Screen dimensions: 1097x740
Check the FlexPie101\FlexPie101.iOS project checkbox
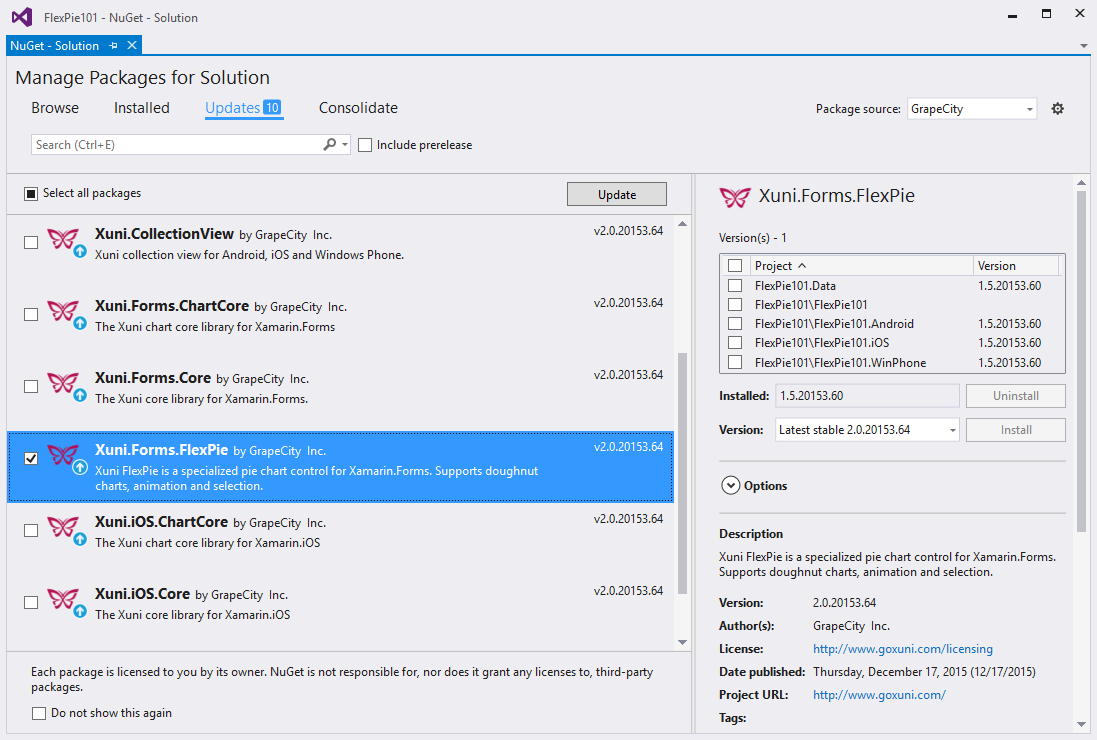coord(735,343)
